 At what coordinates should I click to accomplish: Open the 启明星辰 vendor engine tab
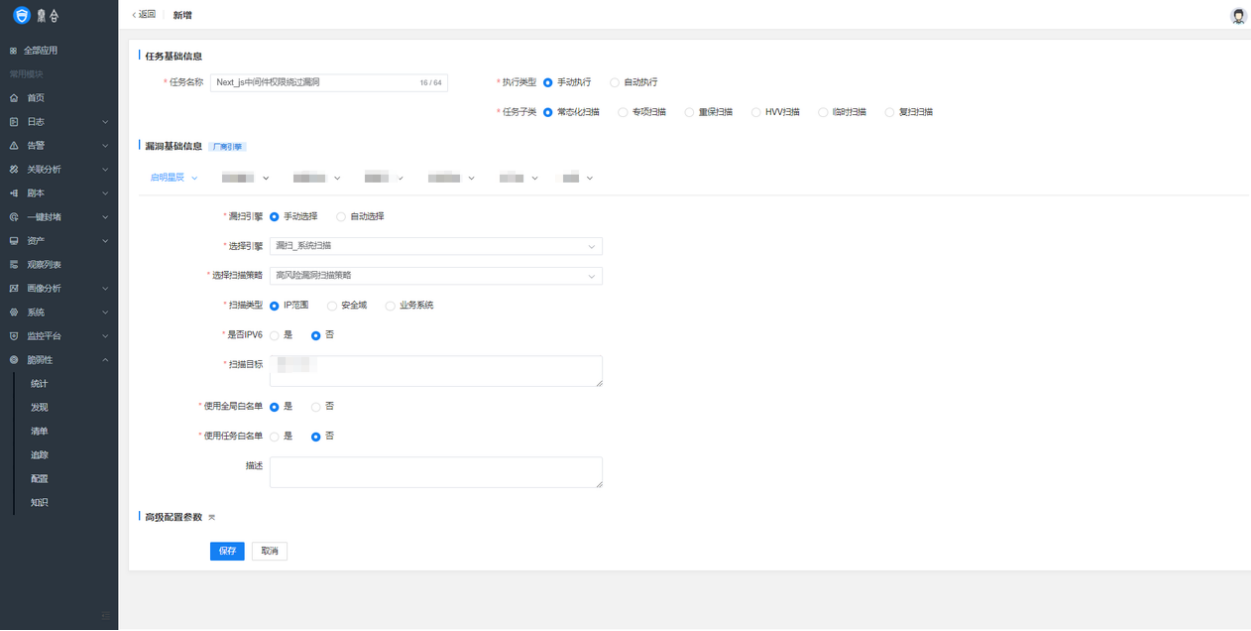(174, 178)
